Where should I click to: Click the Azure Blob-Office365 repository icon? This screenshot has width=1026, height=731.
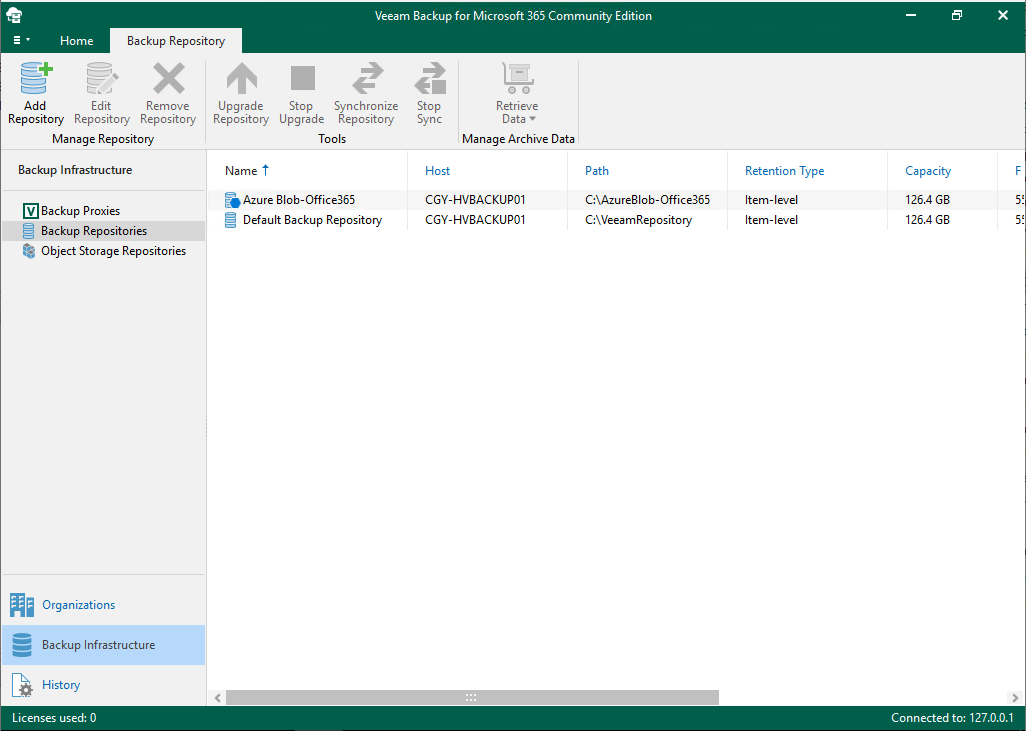tap(232, 200)
